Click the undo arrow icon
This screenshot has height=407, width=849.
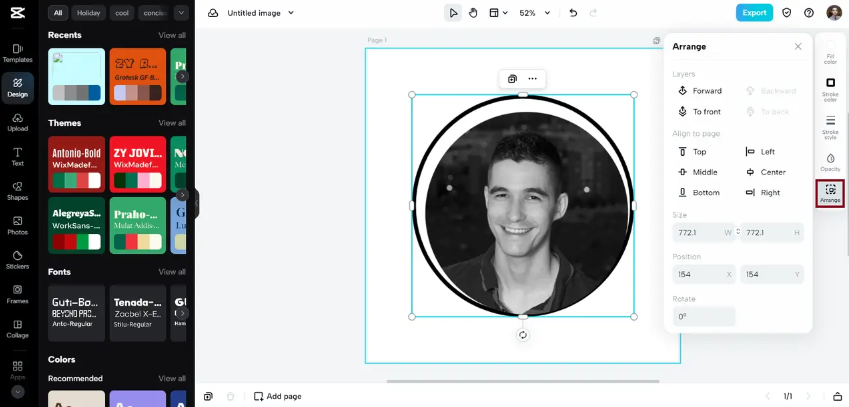click(x=573, y=13)
